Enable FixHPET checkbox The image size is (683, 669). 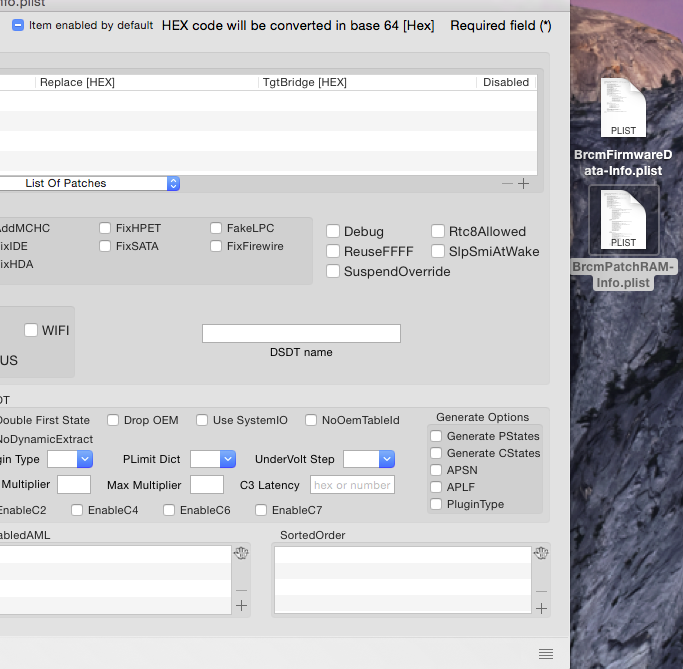point(105,228)
